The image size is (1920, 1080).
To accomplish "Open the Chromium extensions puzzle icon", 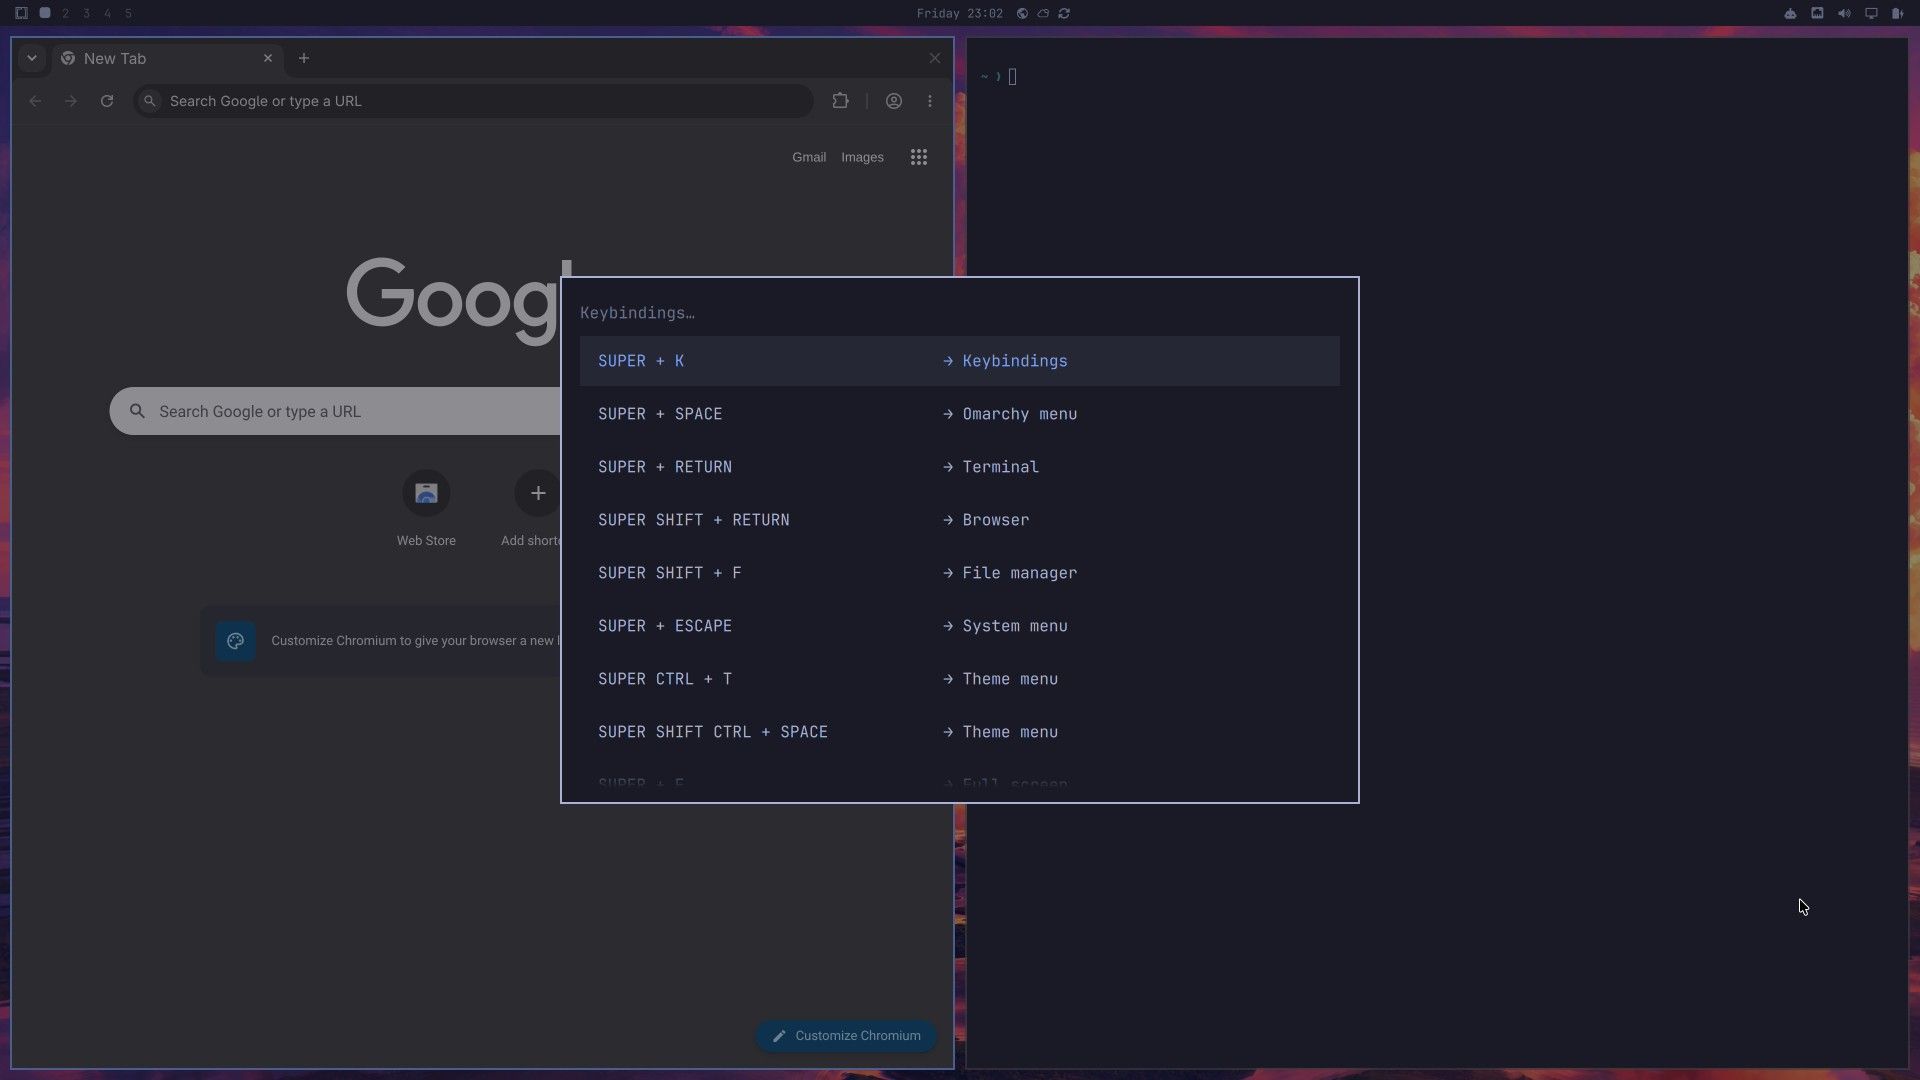I will (841, 101).
